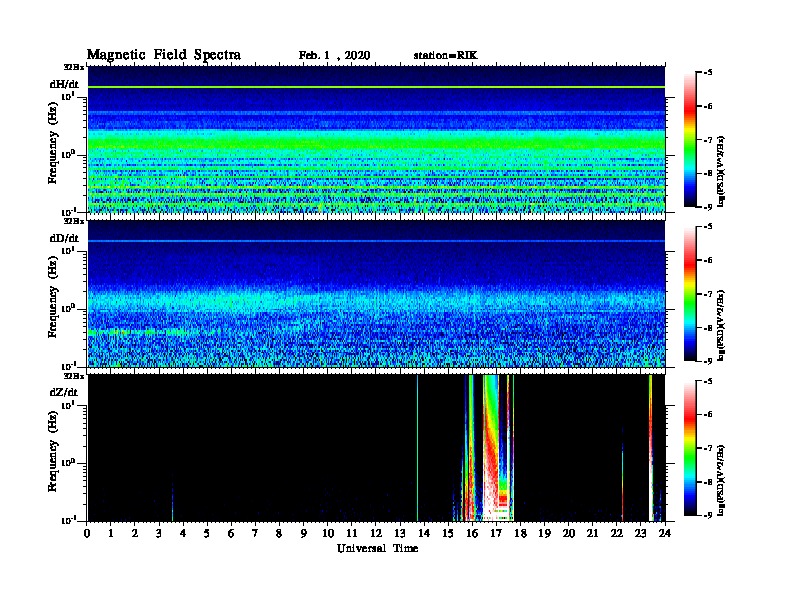
Task: Click the -5 value on dH/dt color scale
Action: [708, 73]
